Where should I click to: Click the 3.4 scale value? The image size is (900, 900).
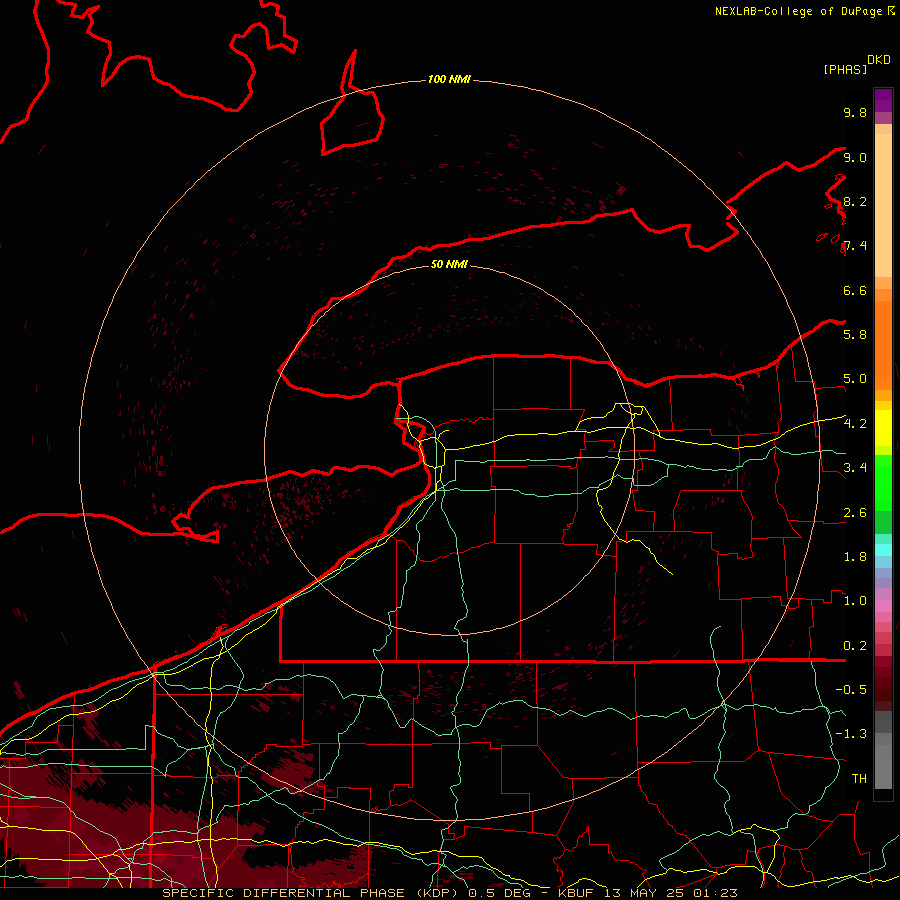(855, 468)
